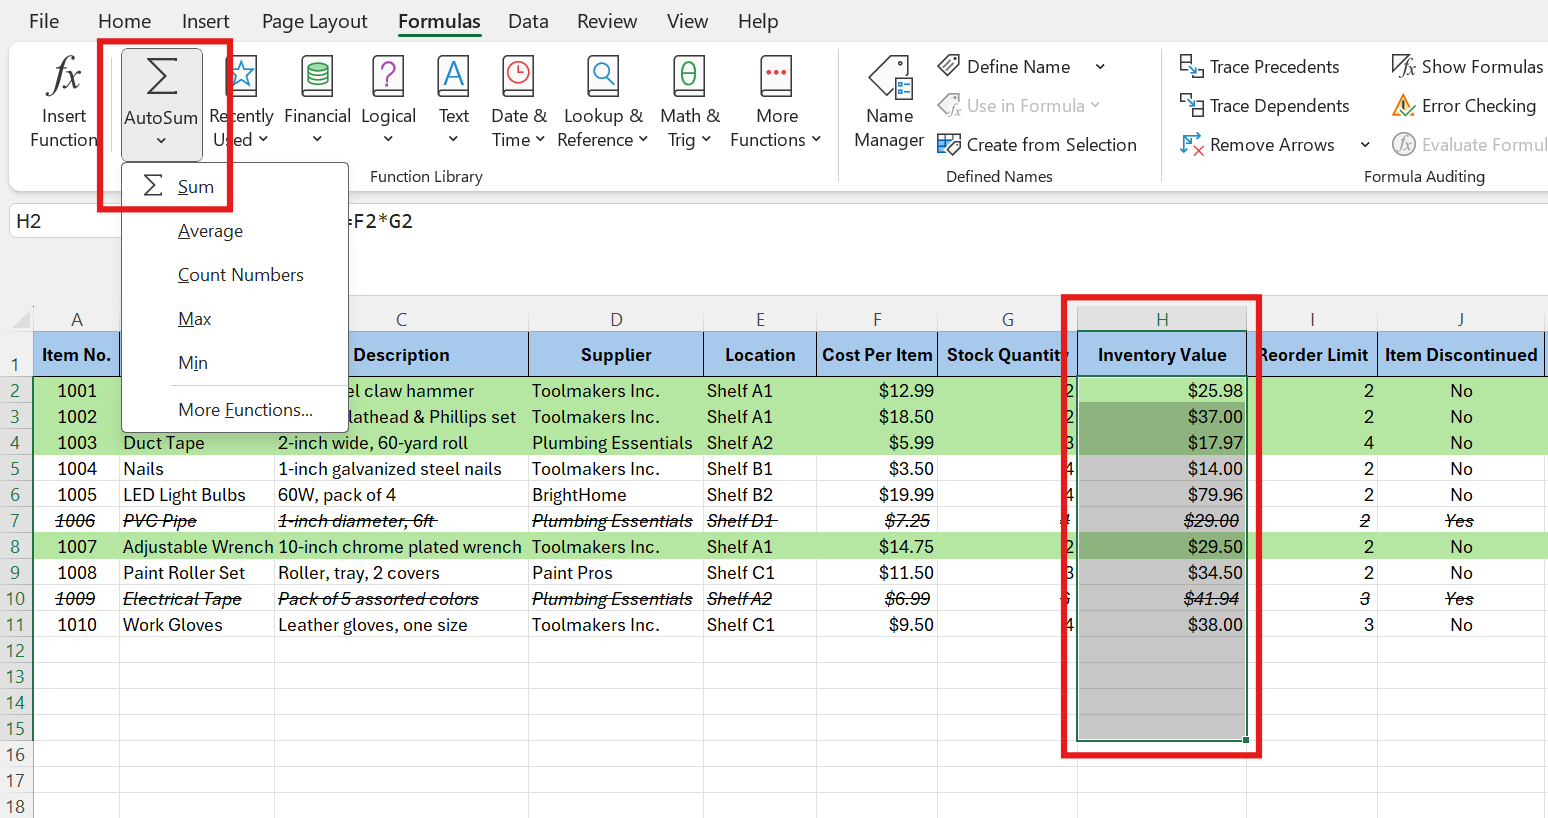This screenshot has height=818, width=1548.
Task: Open the Financial functions icon
Action: pyautogui.click(x=317, y=77)
